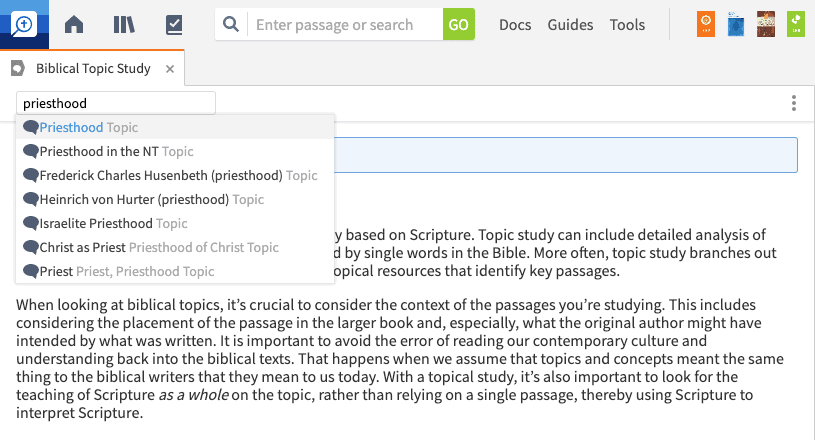This screenshot has width=815, height=440.
Task: Open the panel three-dot options menu
Action: [794, 103]
